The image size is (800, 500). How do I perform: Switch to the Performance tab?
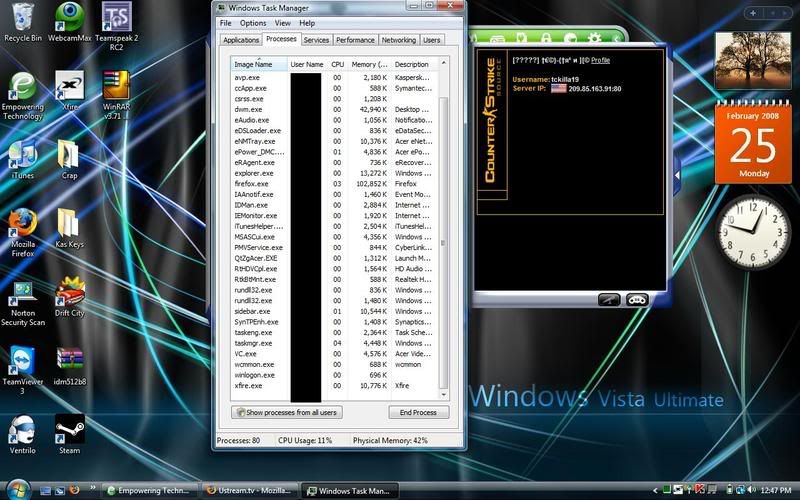pyautogui.click(x=355, y=40)
